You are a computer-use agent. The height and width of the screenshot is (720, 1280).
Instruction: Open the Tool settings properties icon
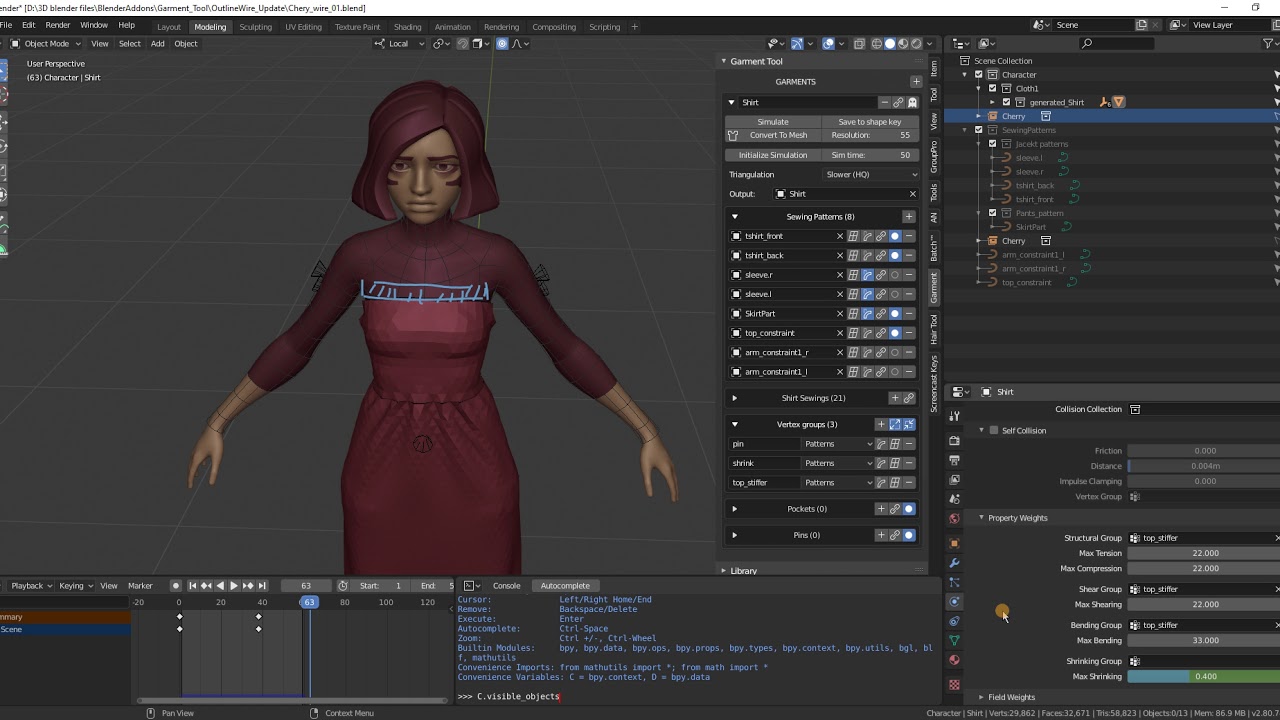954,416
